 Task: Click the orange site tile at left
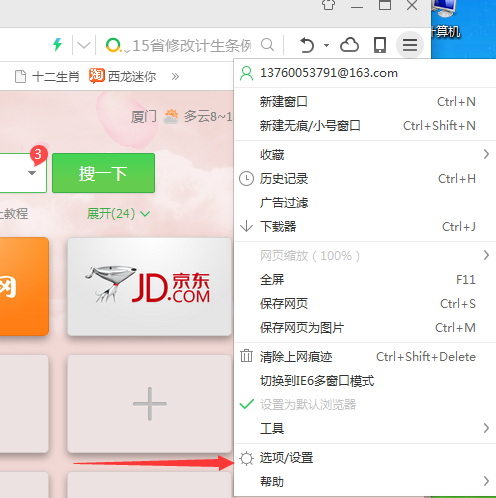point(24,286)
